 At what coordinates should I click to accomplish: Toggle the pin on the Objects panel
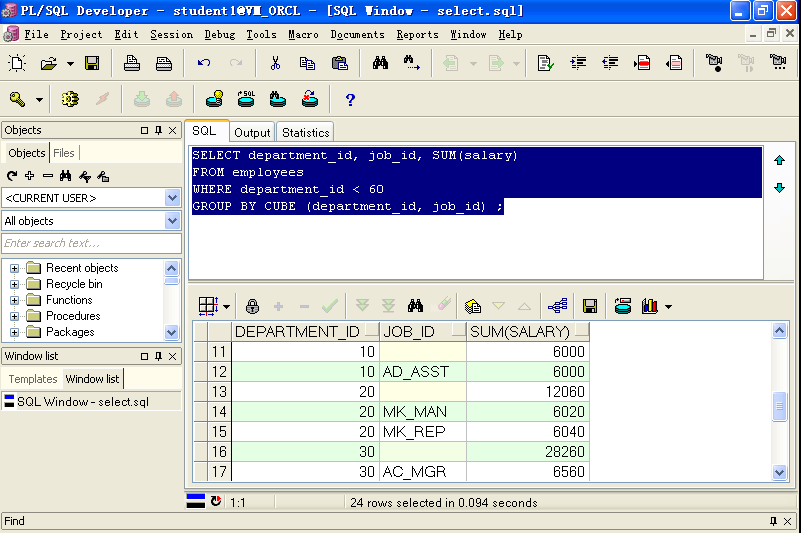[158, 130]
